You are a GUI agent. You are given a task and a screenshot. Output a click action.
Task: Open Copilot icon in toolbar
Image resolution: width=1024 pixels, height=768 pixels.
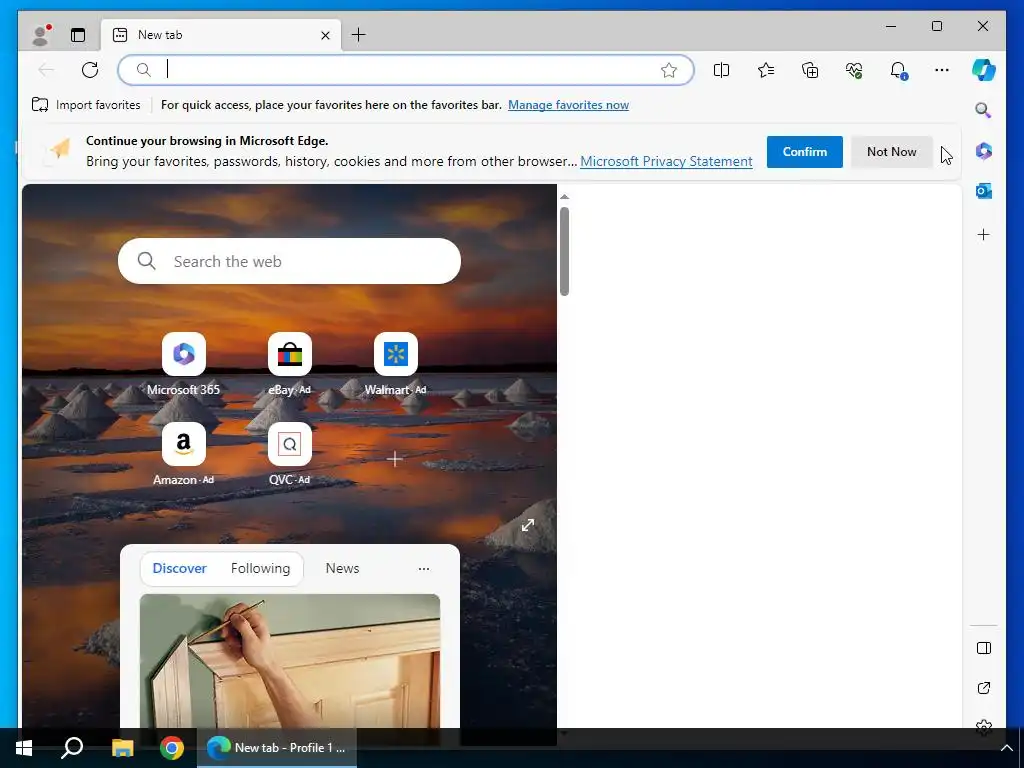pos(984,70)
